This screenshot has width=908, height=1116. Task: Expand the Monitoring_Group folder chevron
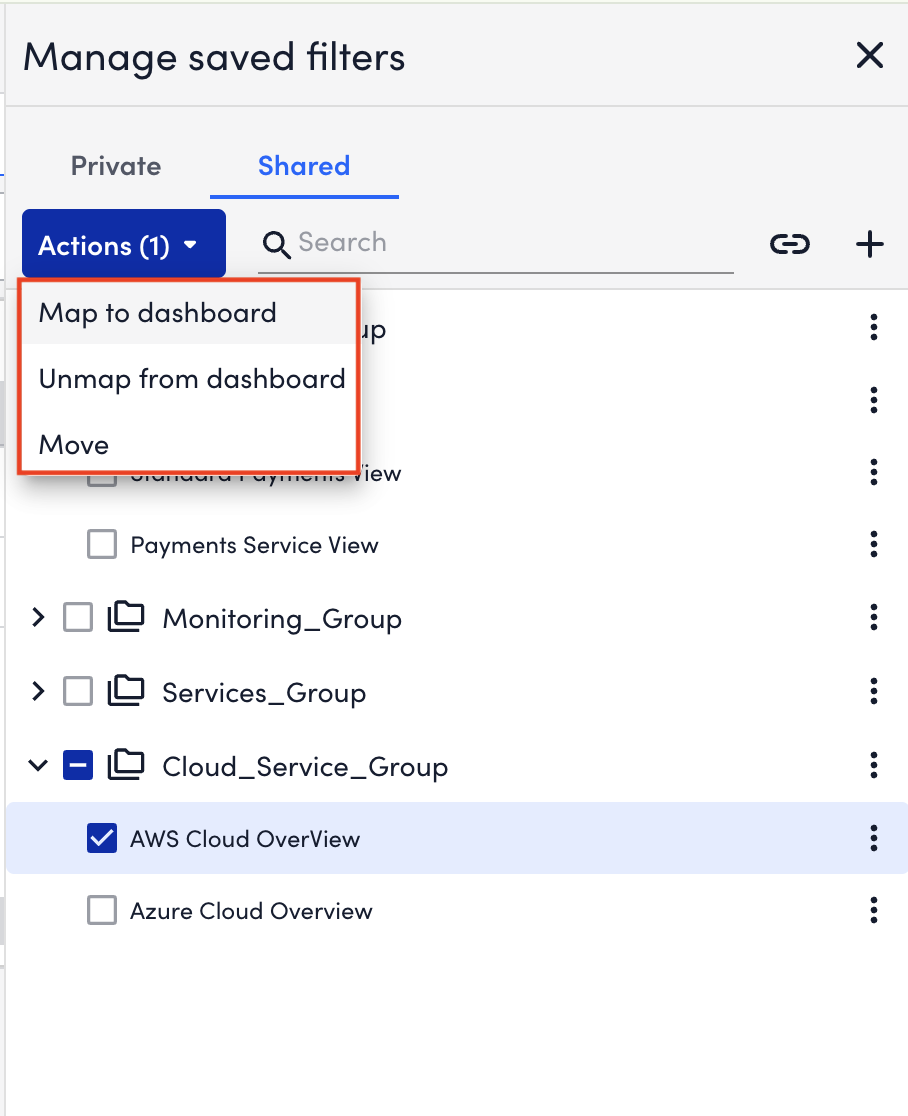pyautogui.click(x=38, y=617)
